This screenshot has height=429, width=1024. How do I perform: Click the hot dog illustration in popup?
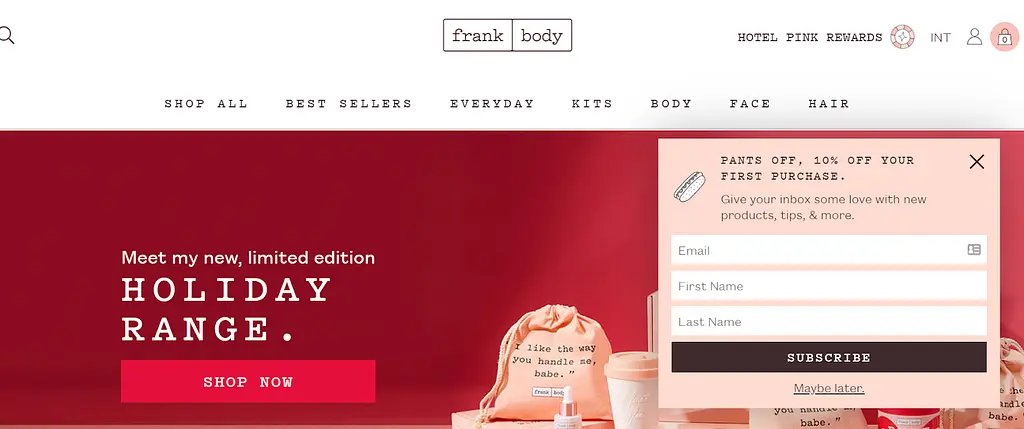pyautogui.click(x=690, y=187)
